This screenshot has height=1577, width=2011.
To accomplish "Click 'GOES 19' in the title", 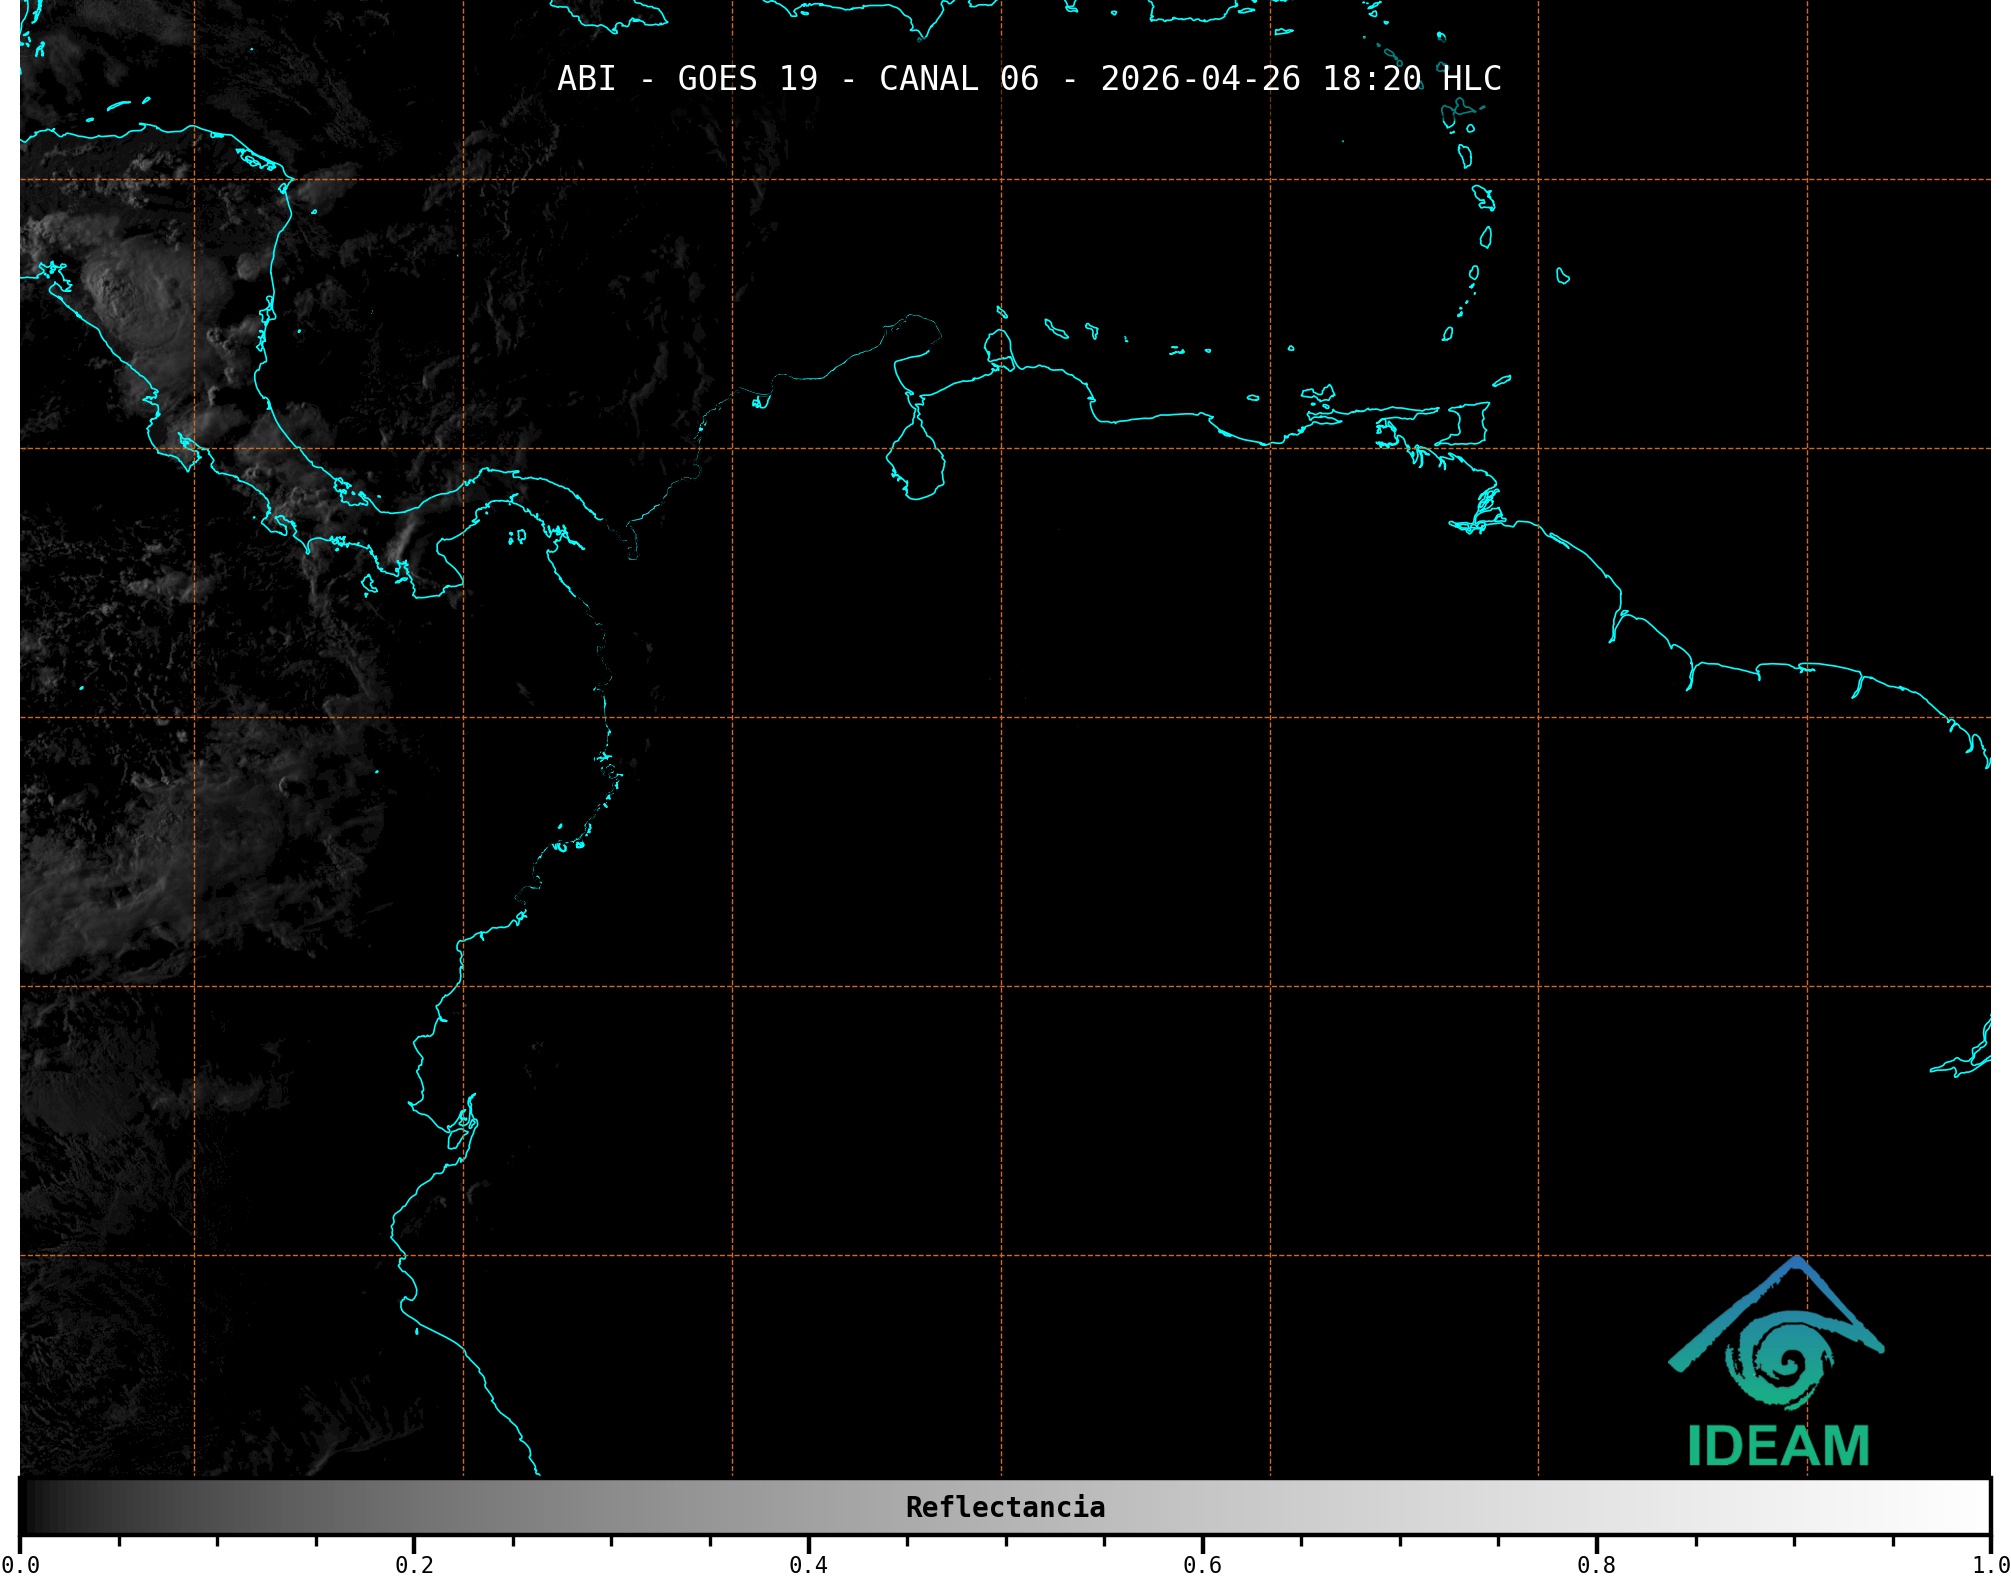I will click(x=747, y=79).
